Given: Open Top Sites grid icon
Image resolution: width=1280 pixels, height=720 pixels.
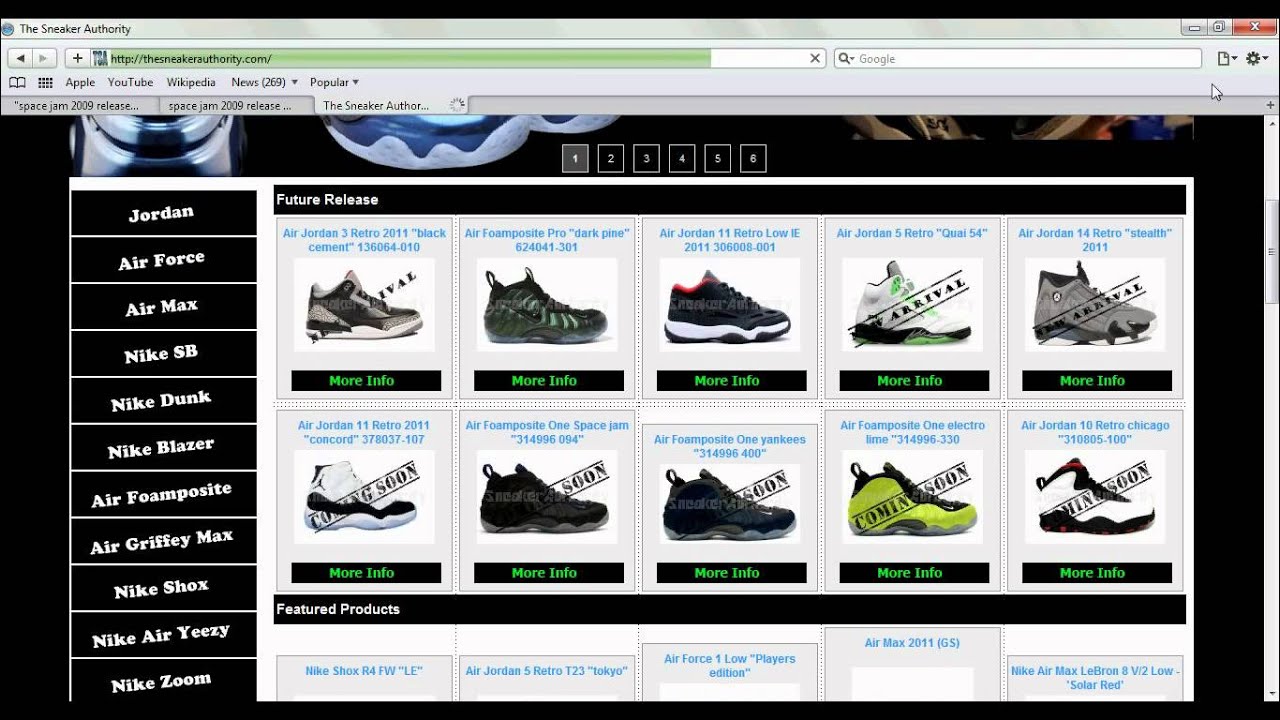Looking at the screenshot, I should (45, 82).
